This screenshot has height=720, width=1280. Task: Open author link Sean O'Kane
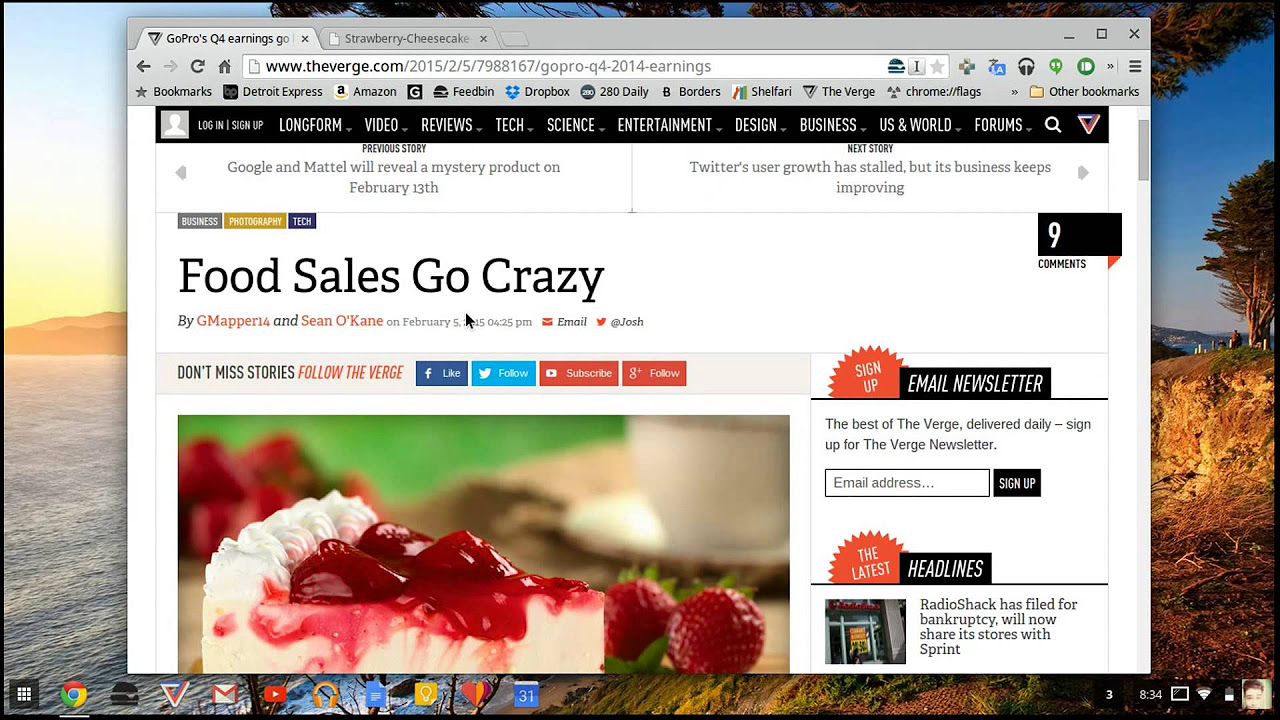(x=342, y=321)
